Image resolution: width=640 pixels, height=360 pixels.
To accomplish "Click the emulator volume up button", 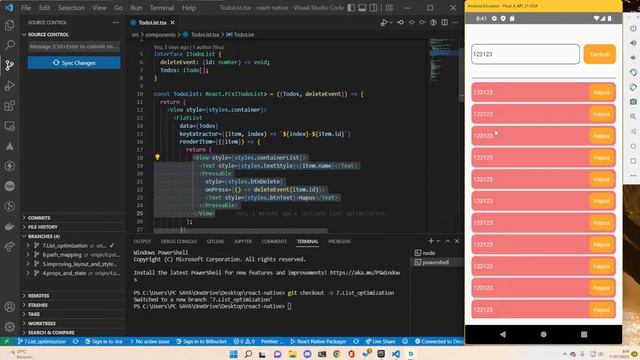I will (633, 43).
